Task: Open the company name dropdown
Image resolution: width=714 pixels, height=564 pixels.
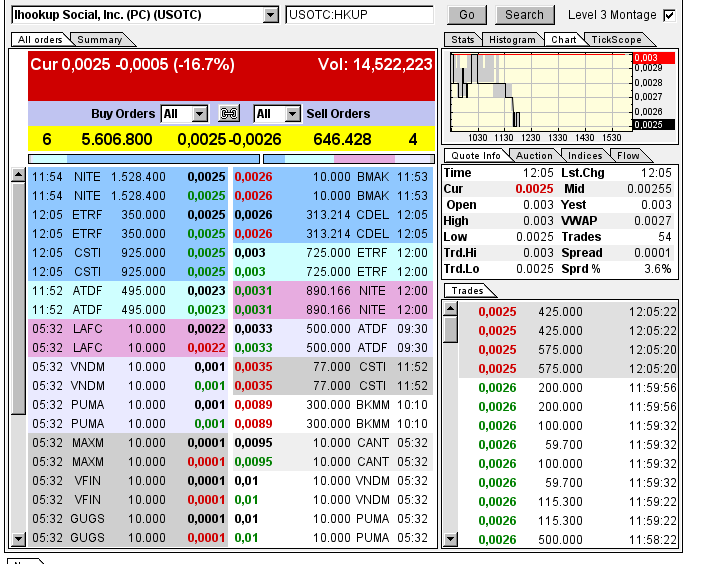Action: 270,15
